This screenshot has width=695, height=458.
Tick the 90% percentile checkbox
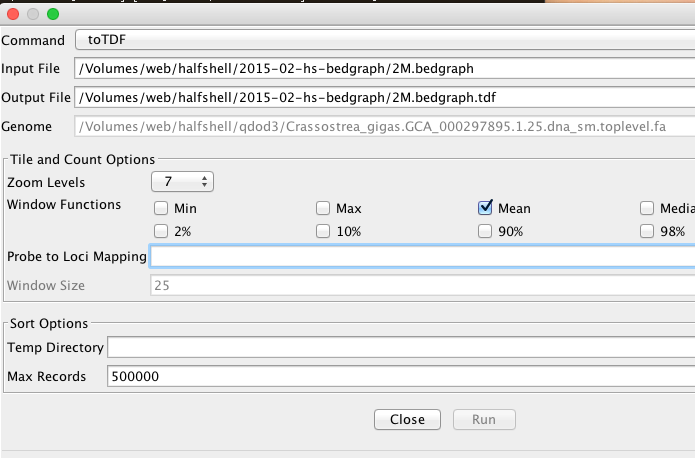[x=485, y=231]
